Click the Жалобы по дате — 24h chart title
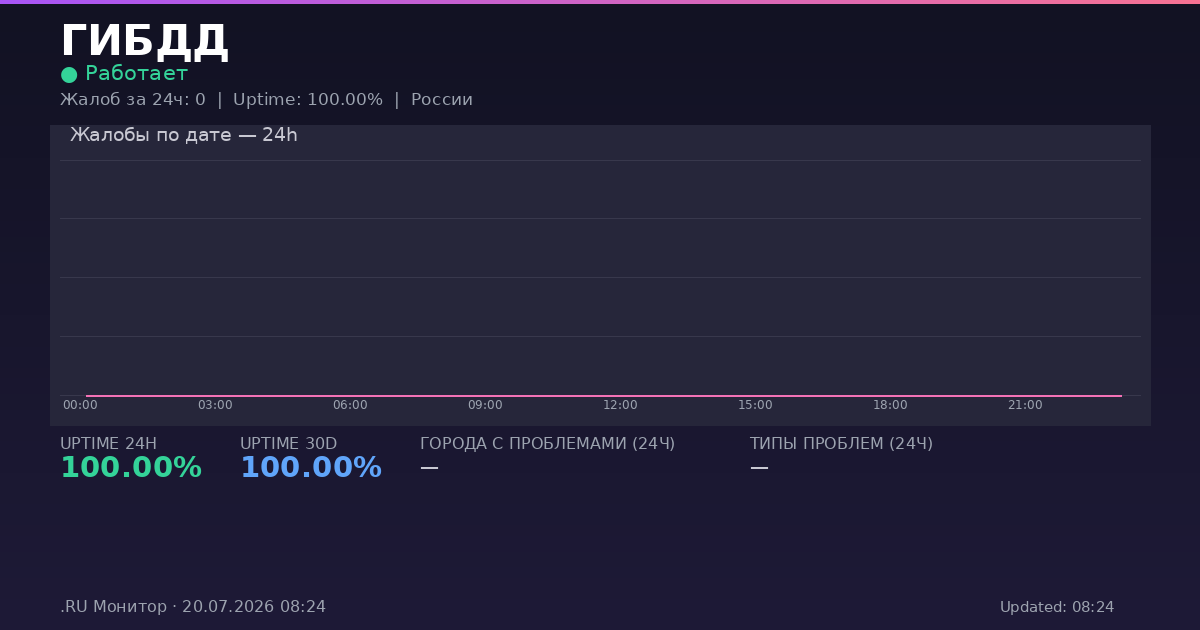 184,135
